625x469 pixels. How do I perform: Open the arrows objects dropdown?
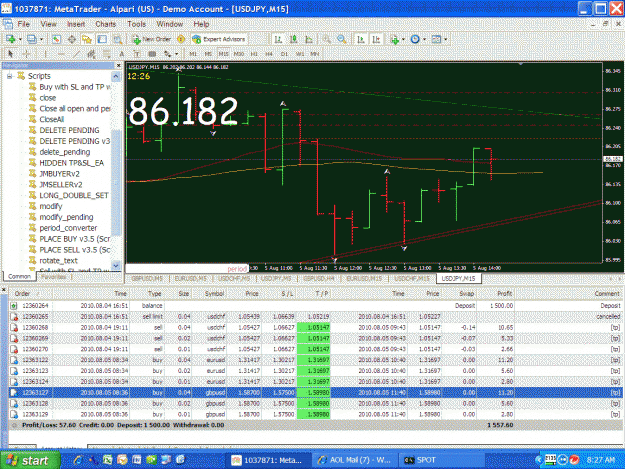pos(177,53)
